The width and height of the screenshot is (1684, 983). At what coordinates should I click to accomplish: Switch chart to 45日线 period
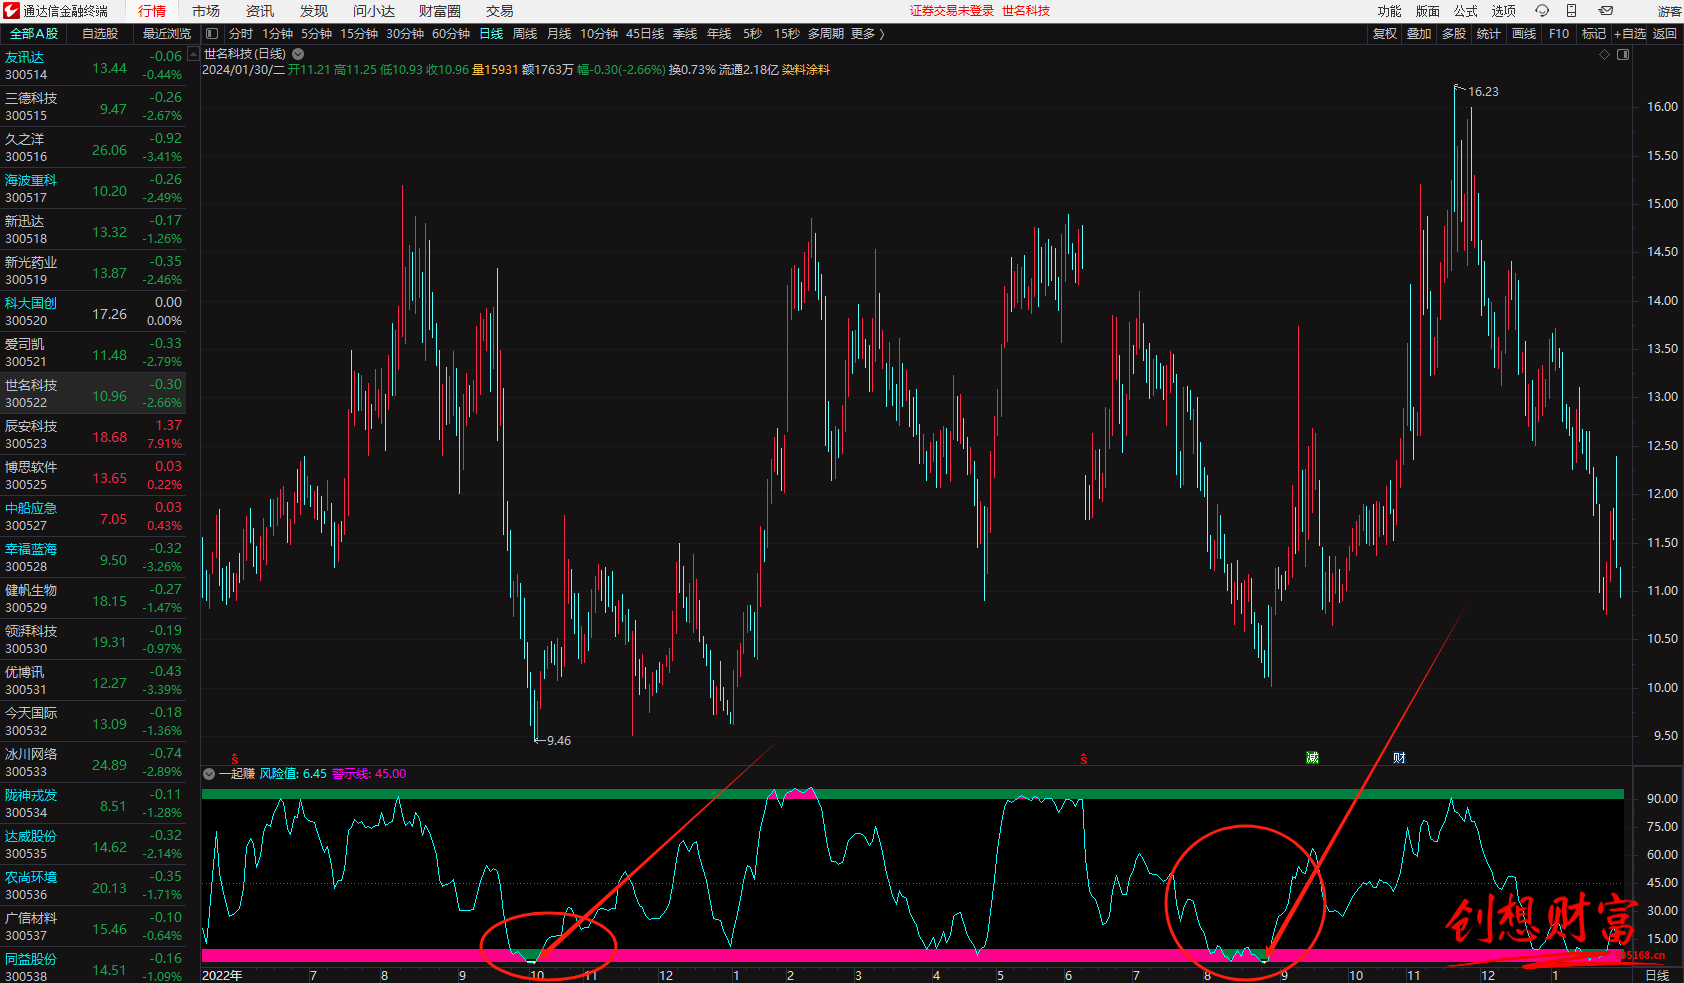645,34
